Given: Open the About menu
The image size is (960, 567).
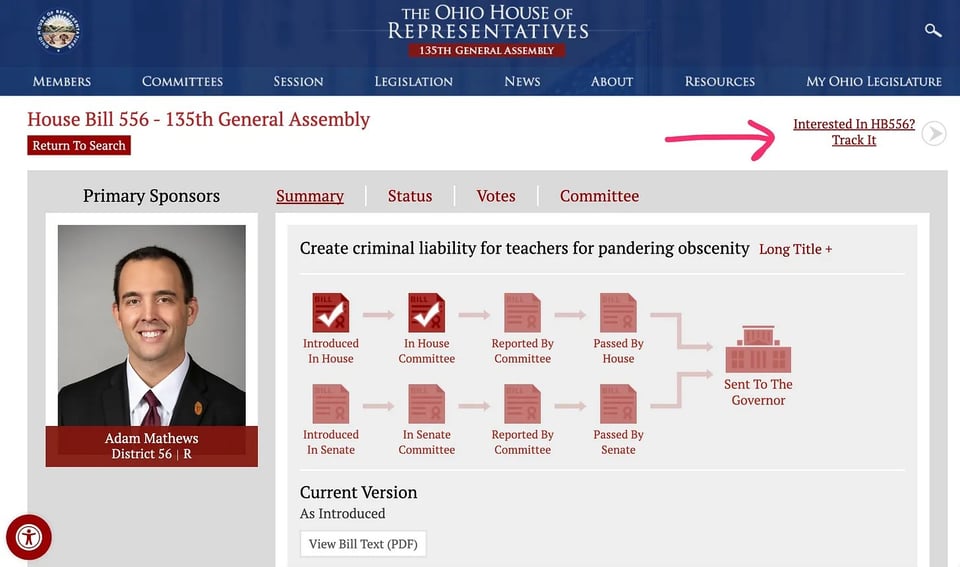Looking at the screenshot, I should 612,81.
